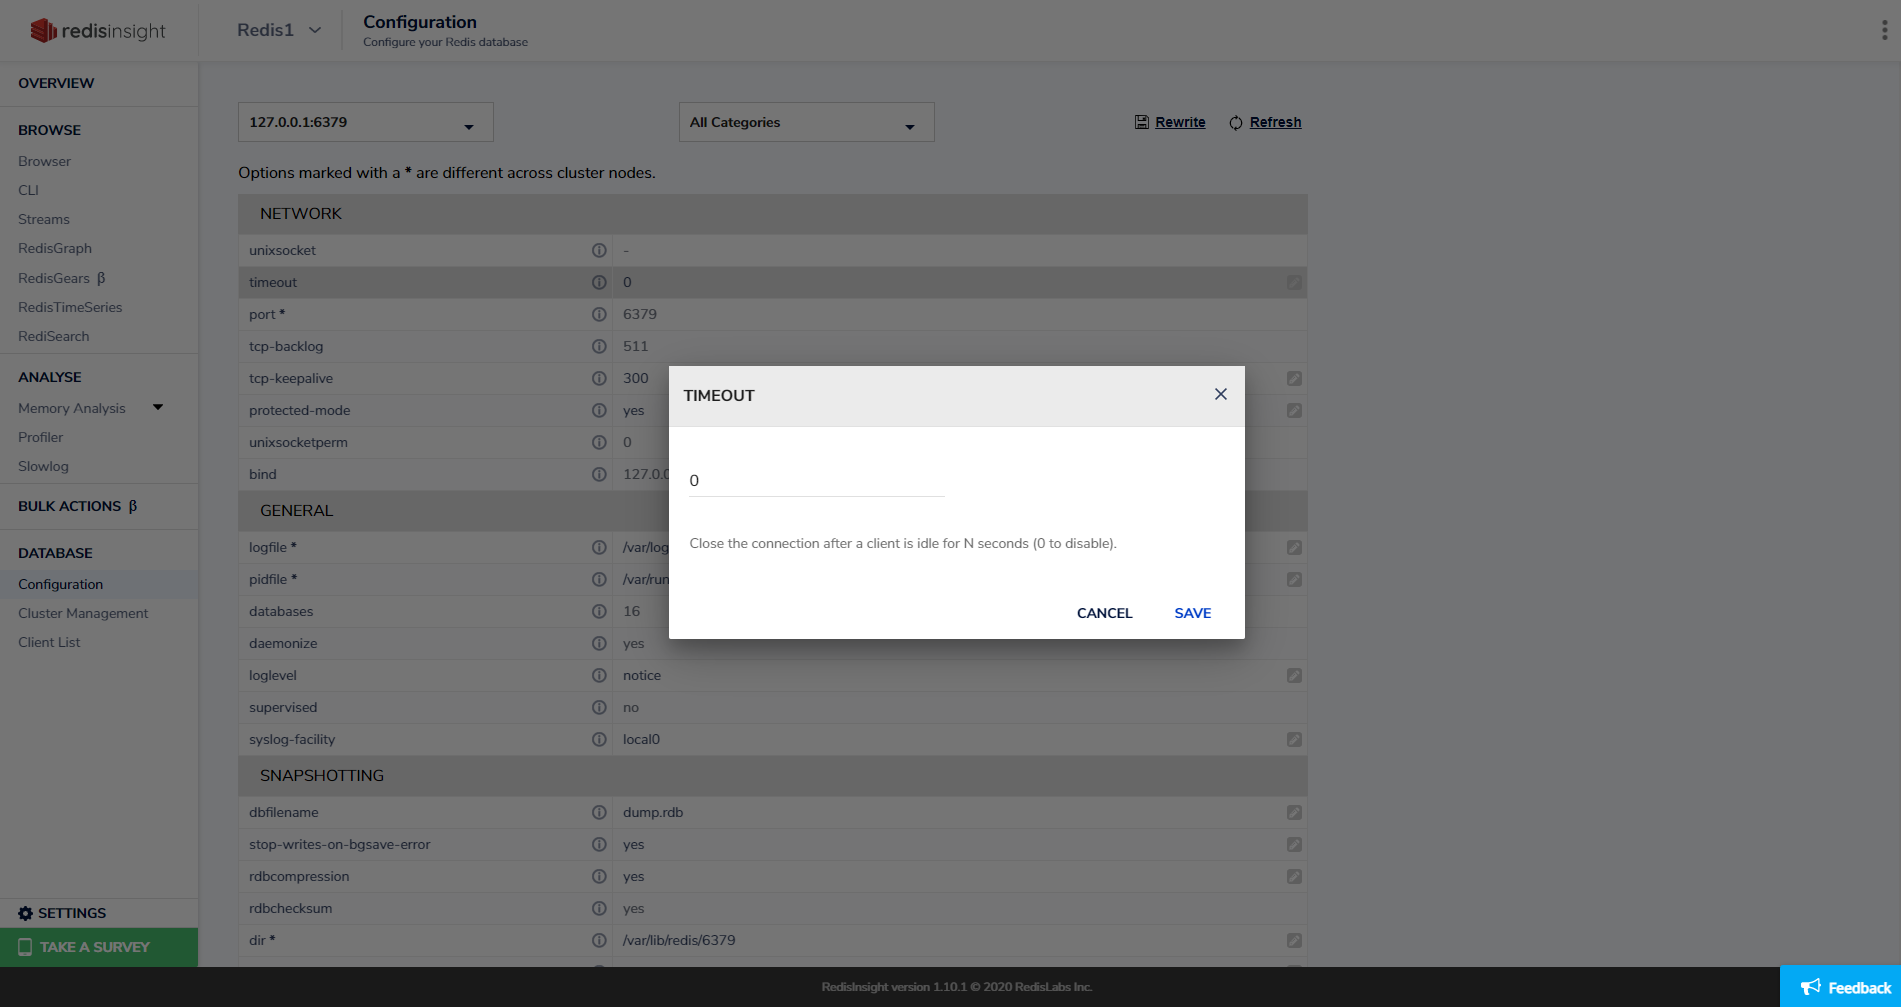This screenshot has width=1901, height=1007.
Task: Open Slowlog in sidebar
Action: (43, 466)
